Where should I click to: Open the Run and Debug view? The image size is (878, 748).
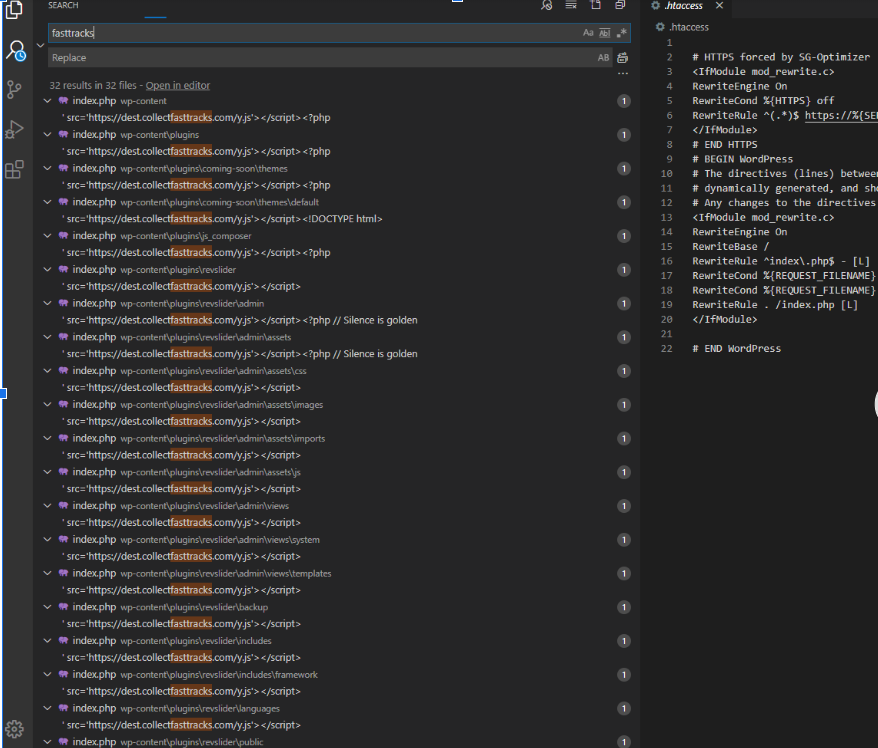pos(14,129)
